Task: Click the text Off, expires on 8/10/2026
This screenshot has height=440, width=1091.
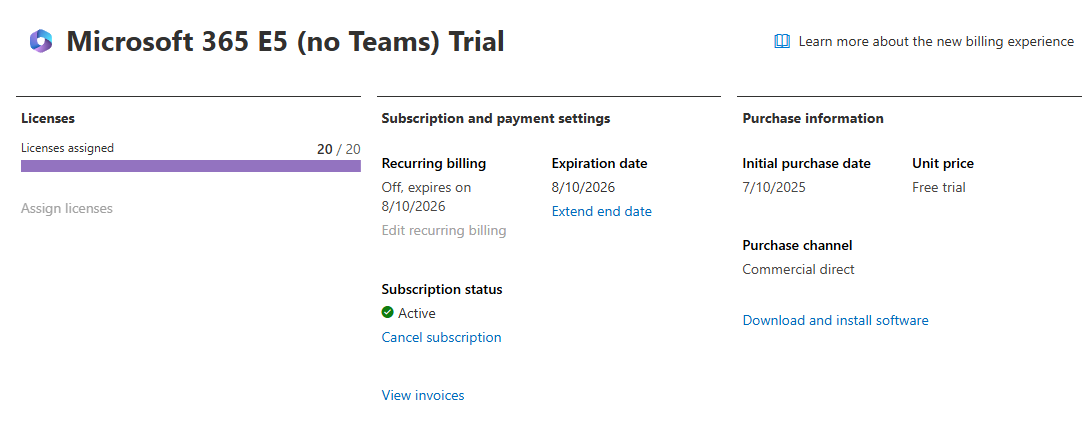Action: [x=427, y=196]
